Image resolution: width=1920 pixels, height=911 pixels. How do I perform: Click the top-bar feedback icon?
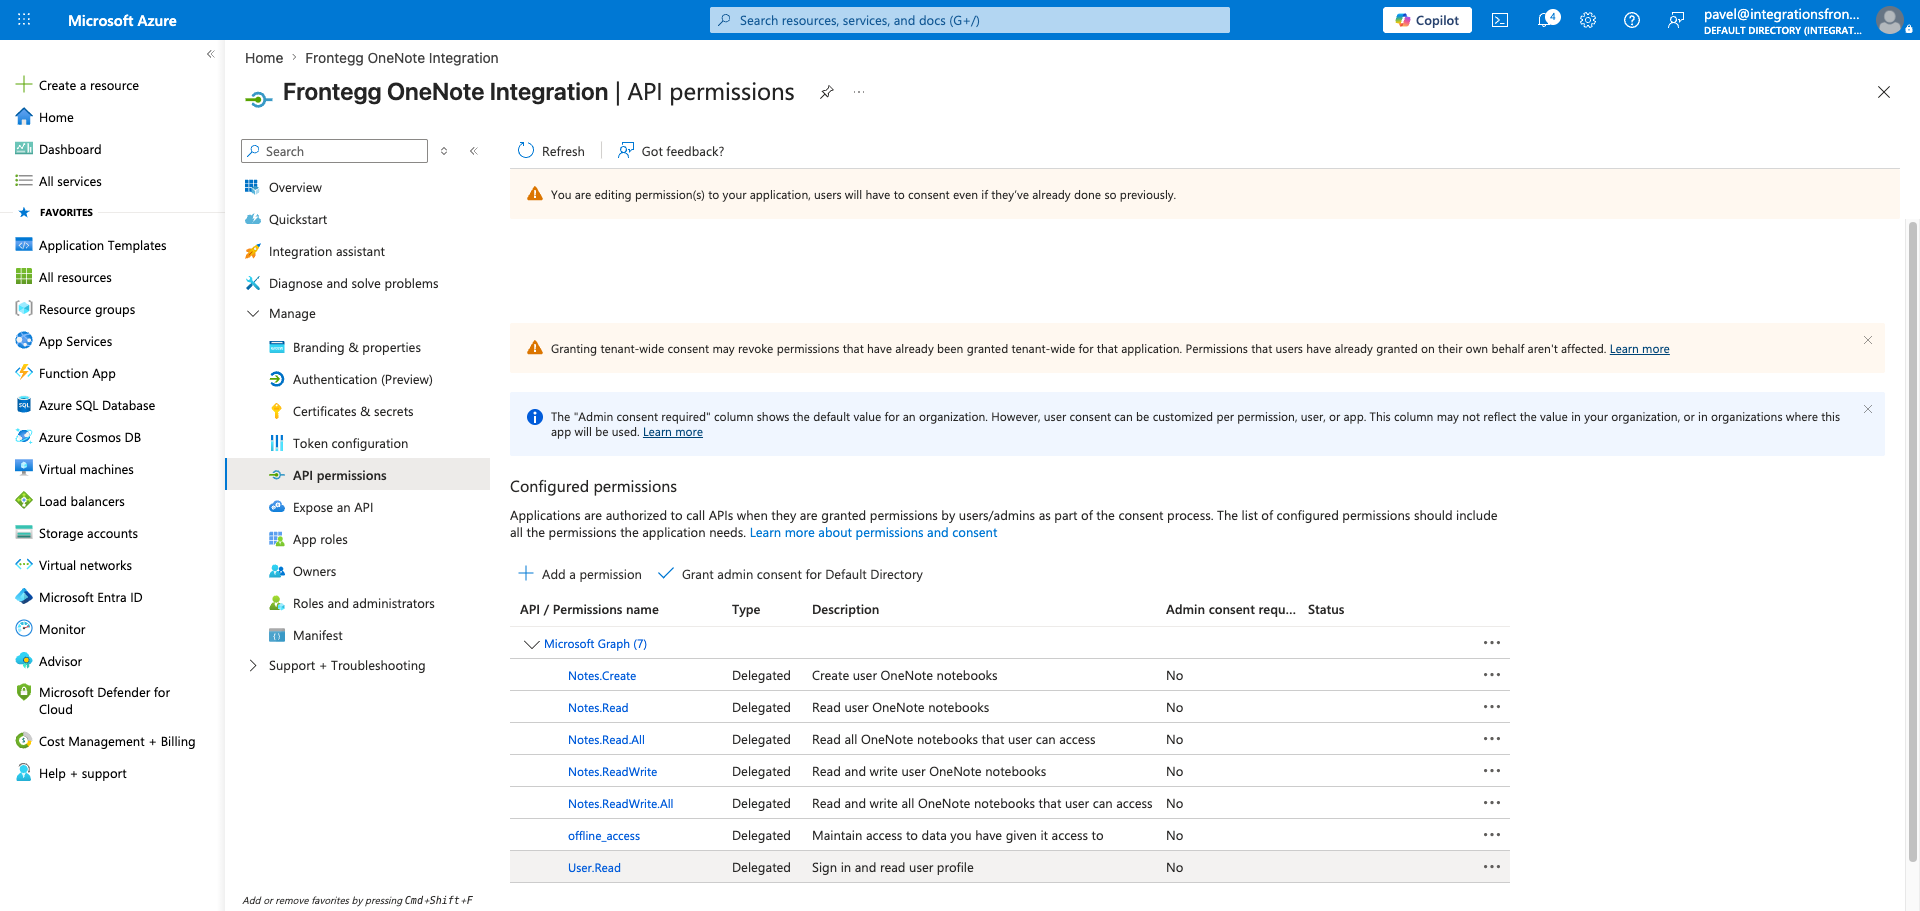[x=1676, y=20]
